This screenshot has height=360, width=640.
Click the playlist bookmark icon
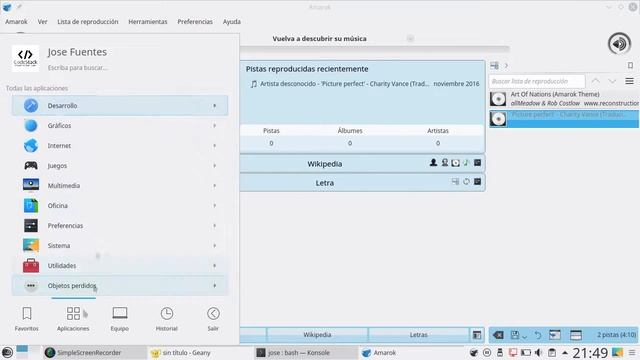point(630,65)
